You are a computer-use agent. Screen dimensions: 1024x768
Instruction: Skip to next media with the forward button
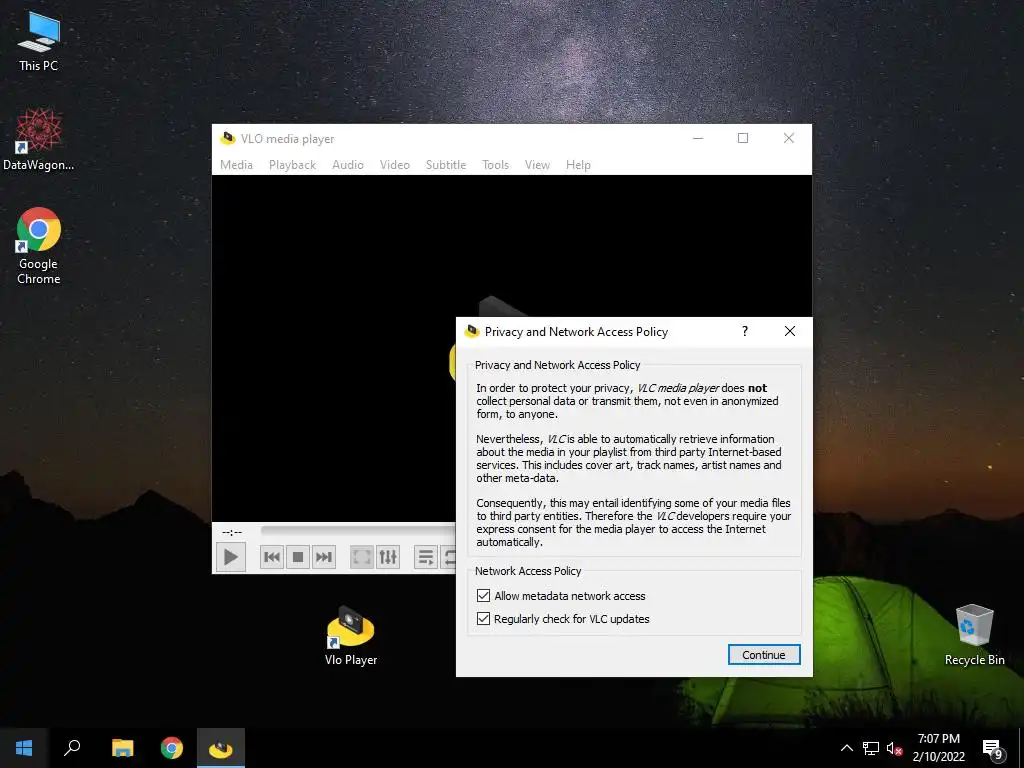pyautogui.click(x=324, y=557)
